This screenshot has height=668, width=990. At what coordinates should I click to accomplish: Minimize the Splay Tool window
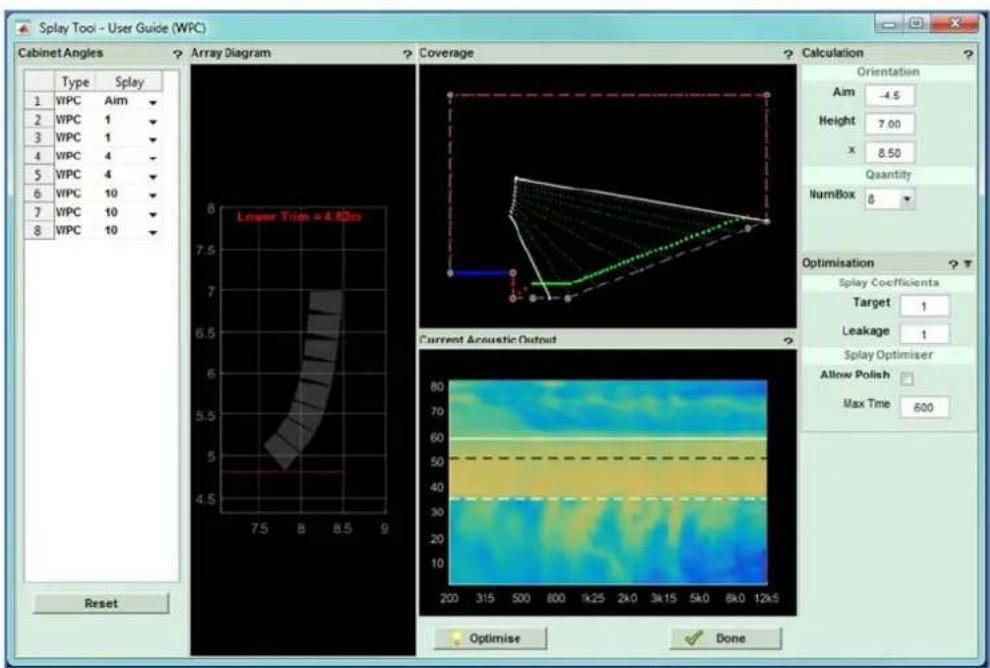[x=890, y=25]
